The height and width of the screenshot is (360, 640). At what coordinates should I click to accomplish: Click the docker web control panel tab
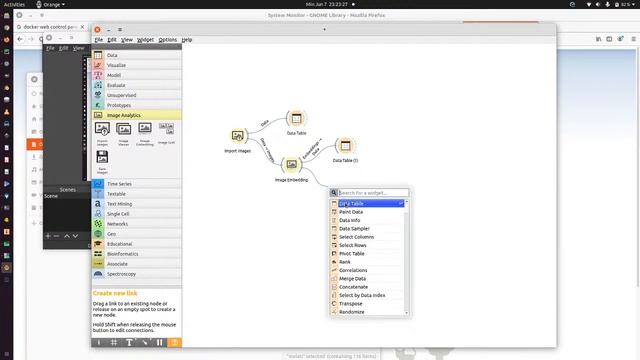[x=50, y=27]
